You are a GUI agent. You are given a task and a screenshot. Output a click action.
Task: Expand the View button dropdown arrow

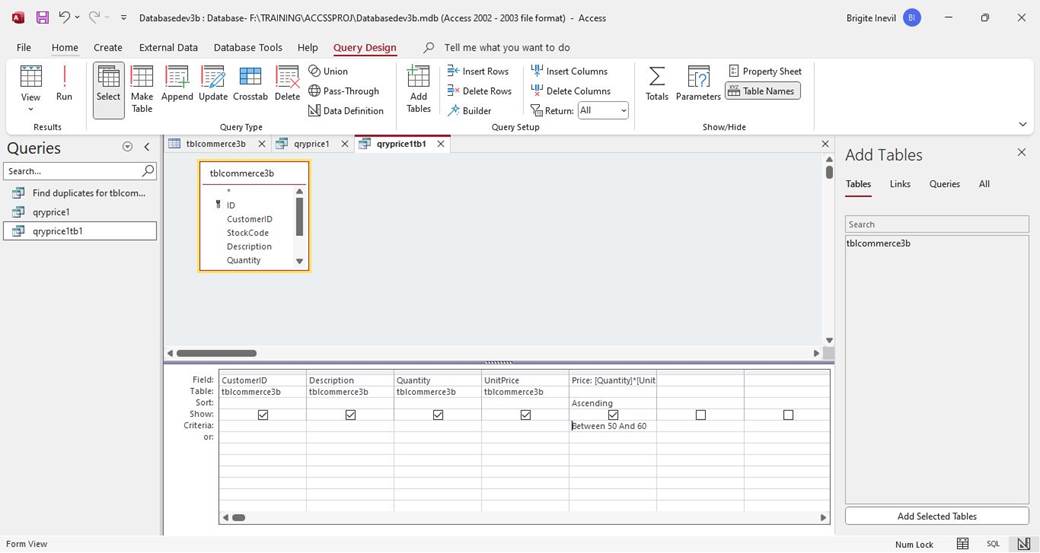click(31, 109)
